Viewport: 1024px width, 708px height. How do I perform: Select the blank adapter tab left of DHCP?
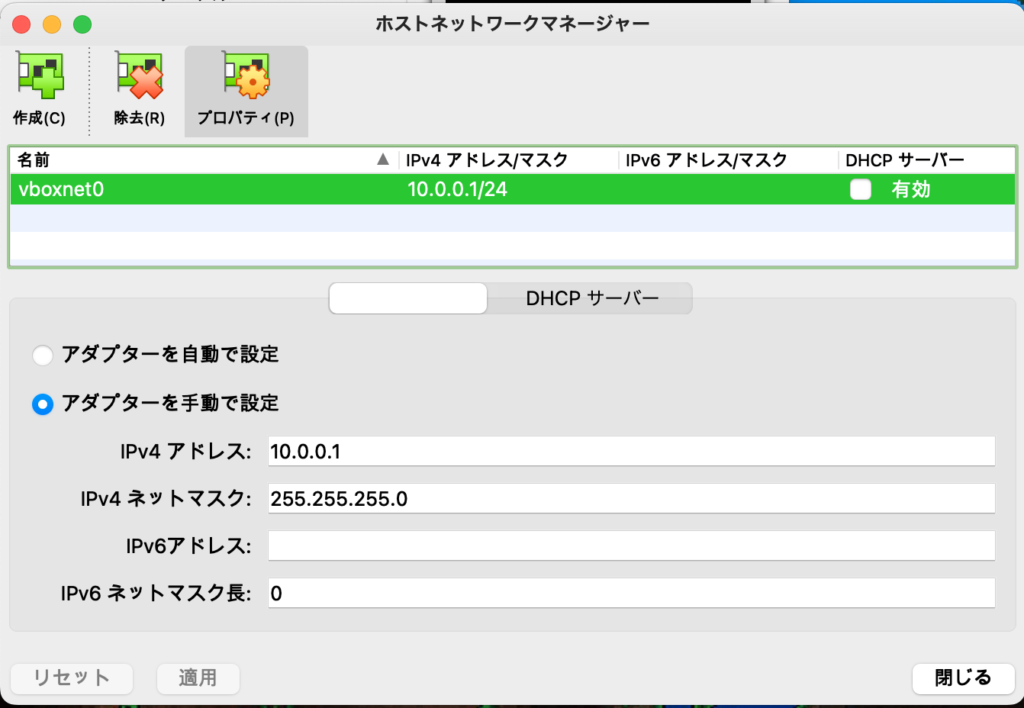point(408,298)
